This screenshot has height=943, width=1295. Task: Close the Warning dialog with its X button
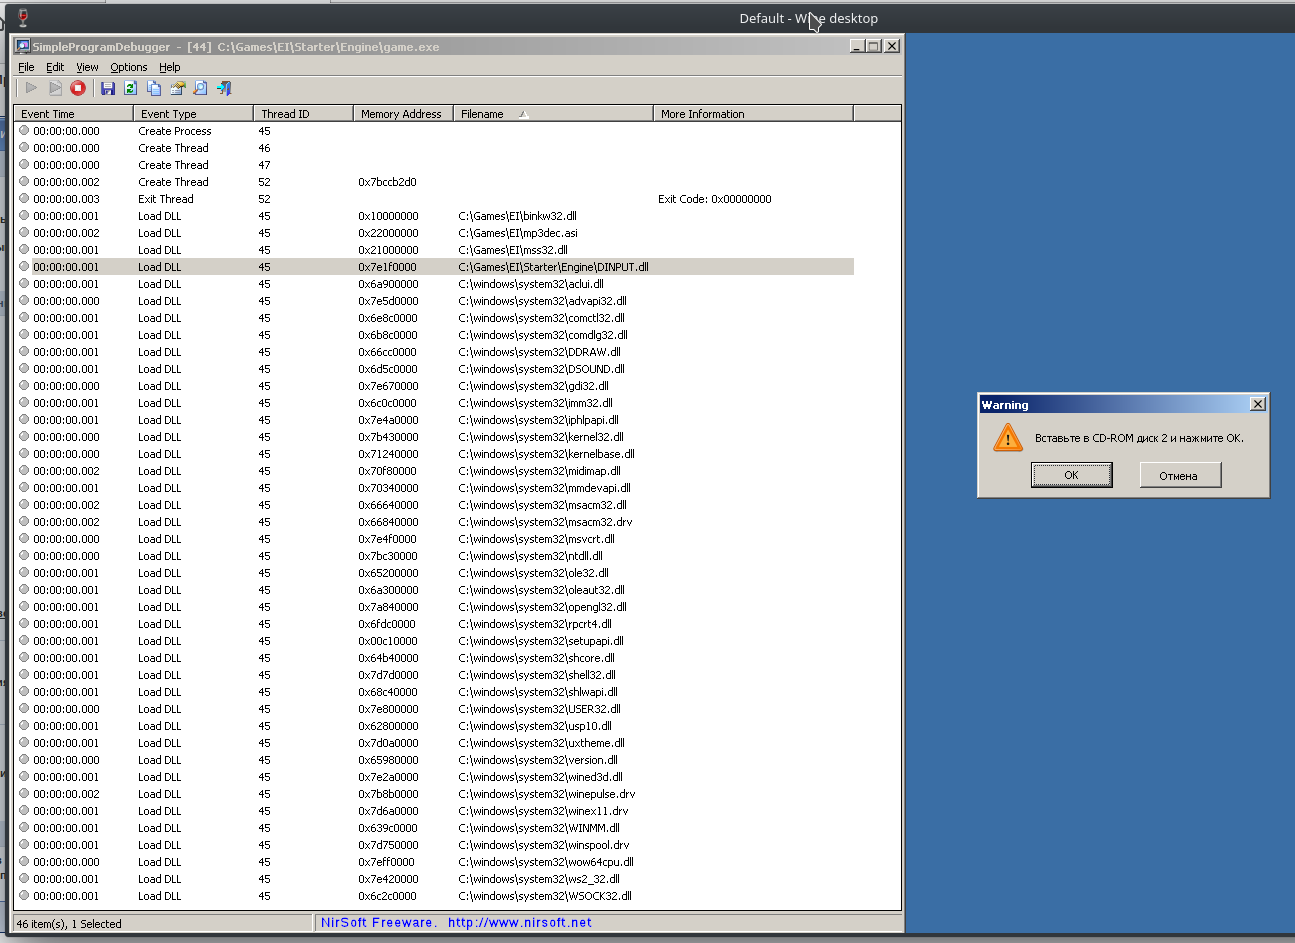click(x=1257, y=404)
